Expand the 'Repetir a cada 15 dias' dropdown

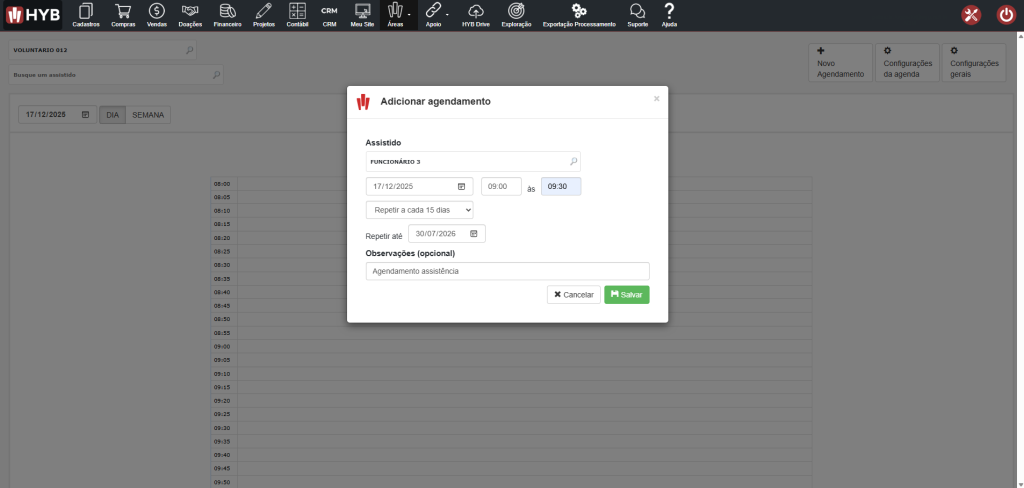point(420,210)
